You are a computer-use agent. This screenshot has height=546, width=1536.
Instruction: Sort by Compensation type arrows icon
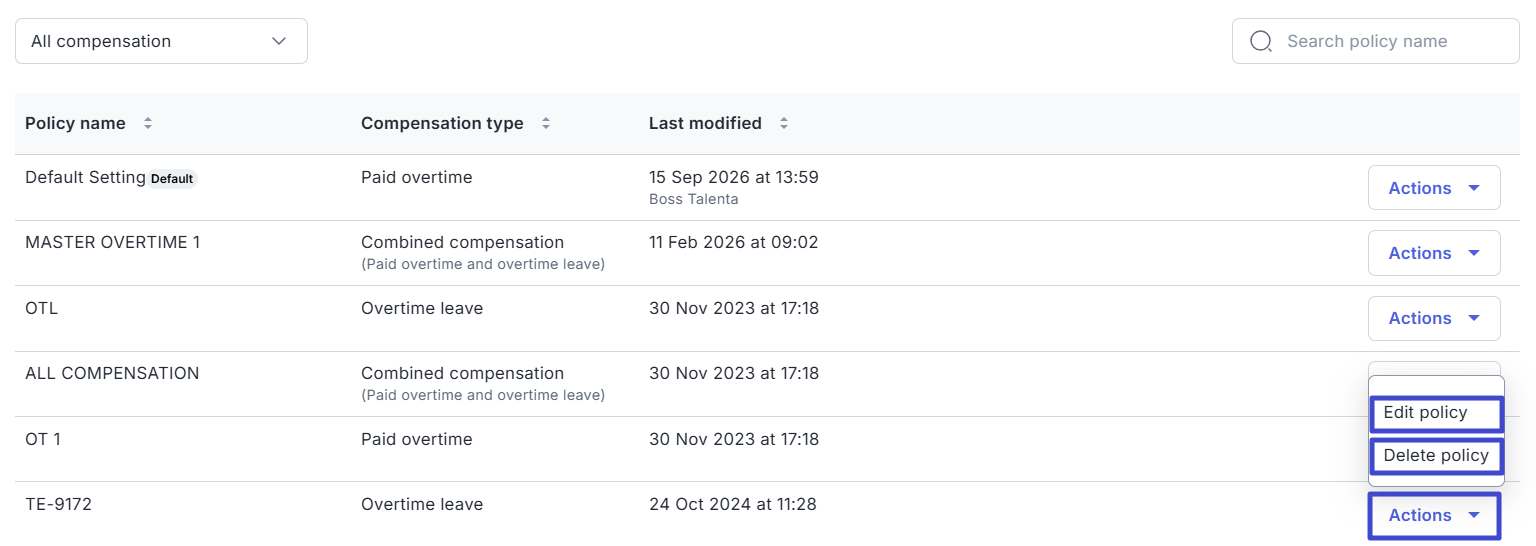click(546, 123)
